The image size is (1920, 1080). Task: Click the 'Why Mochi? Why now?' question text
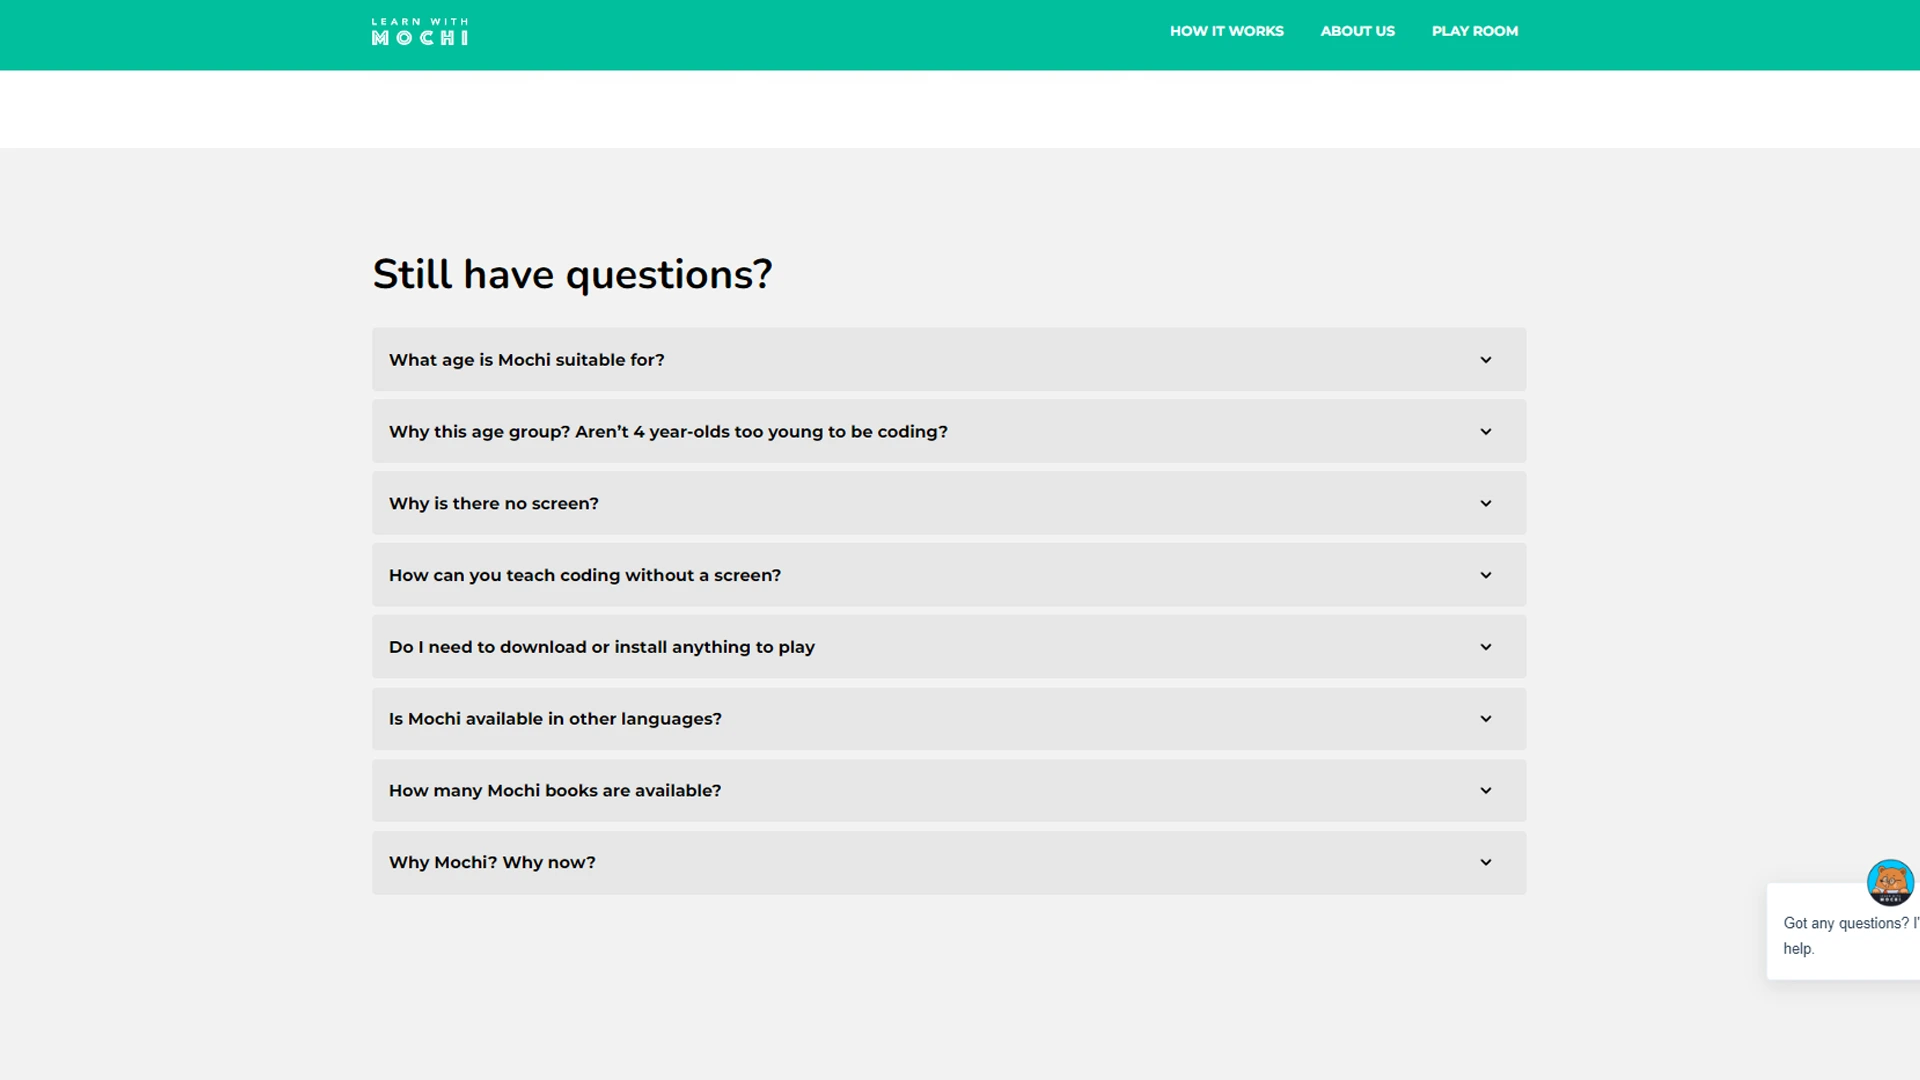492,863
